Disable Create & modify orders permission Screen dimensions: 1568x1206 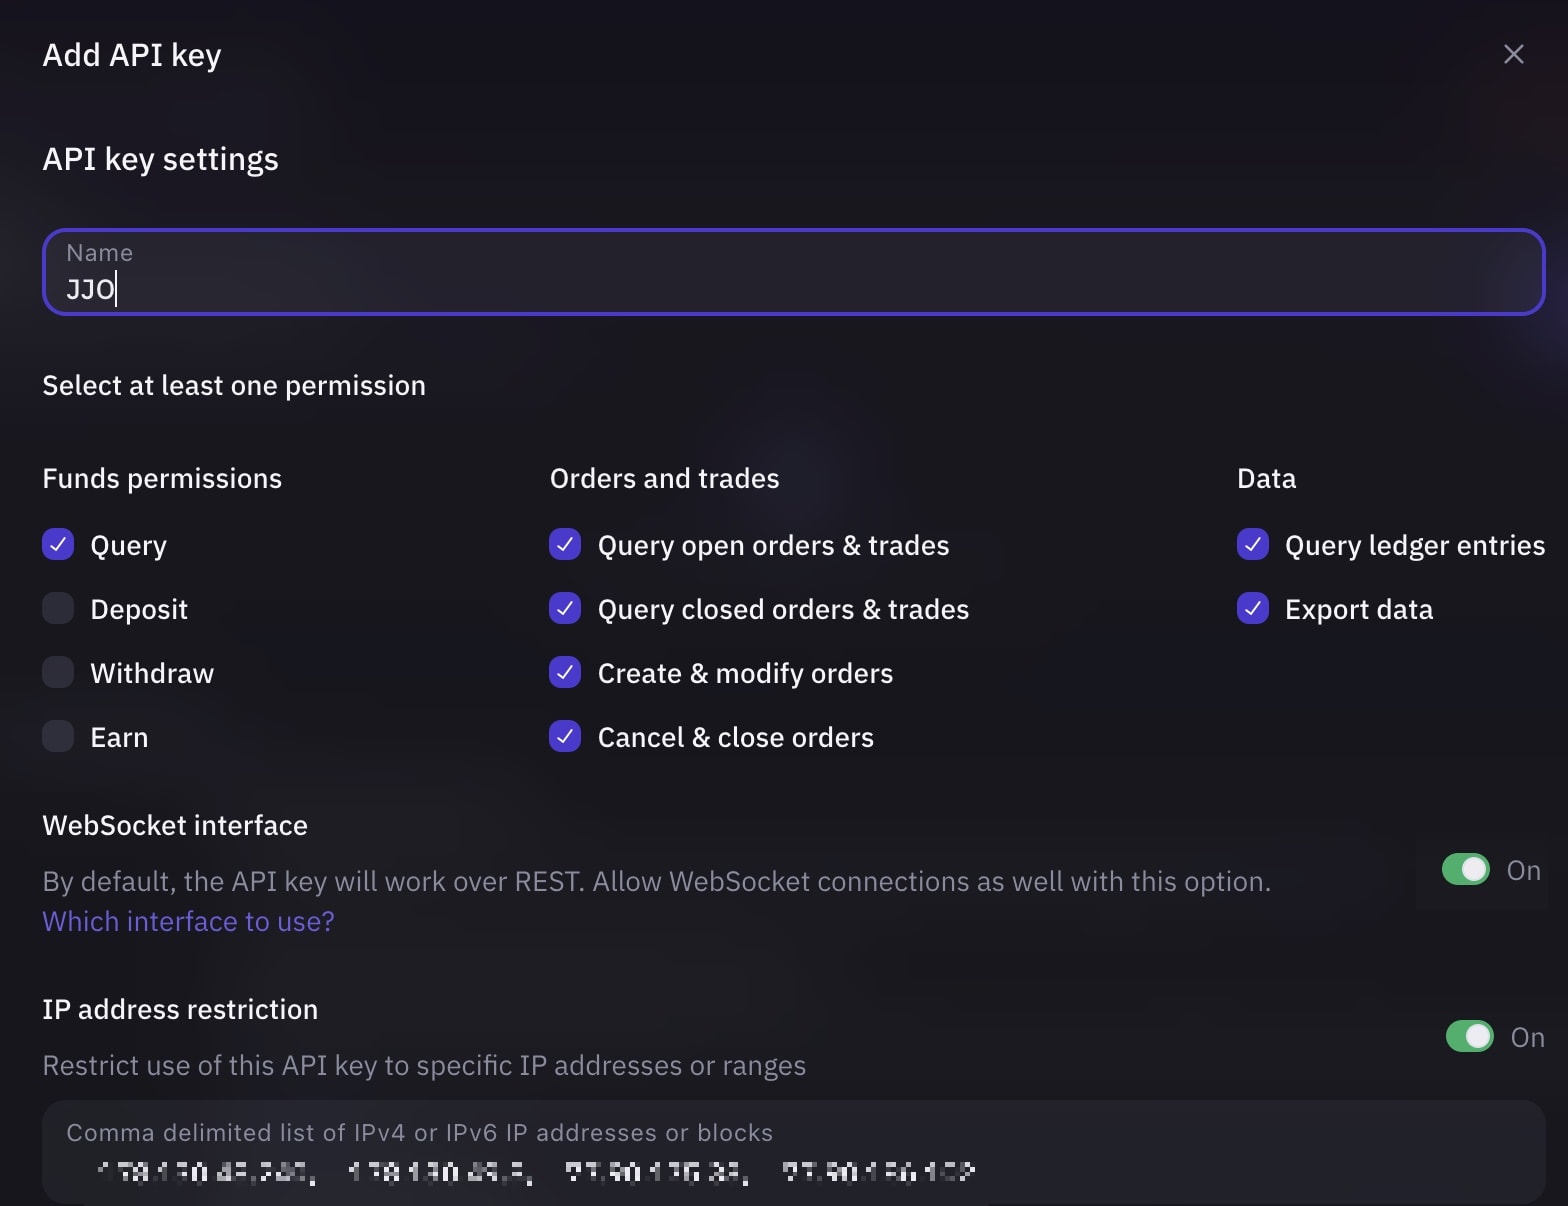(565, 672)
